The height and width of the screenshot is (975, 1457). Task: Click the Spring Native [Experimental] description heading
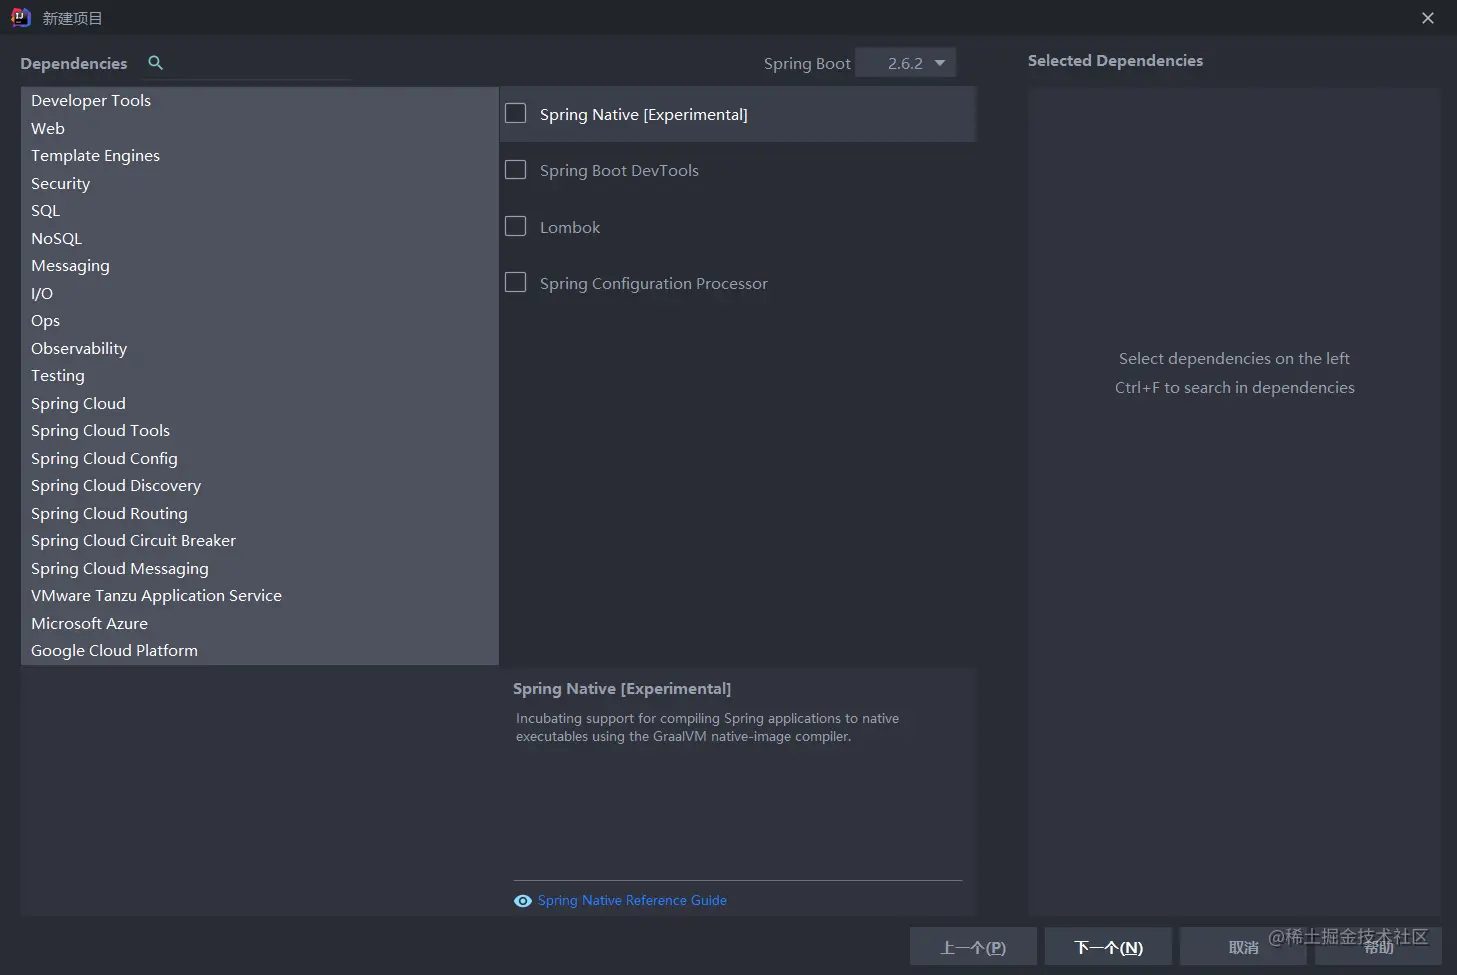[622, 689]
